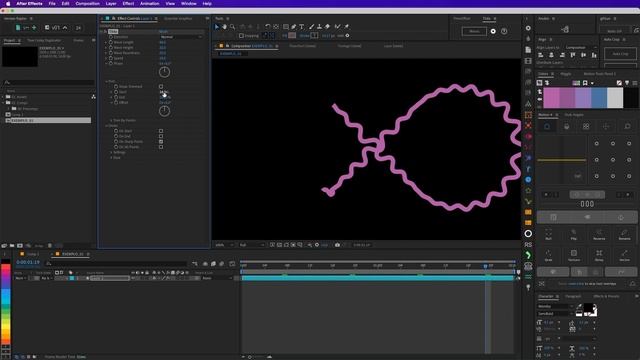Select the Puppet Pin tool
The image size is (640, 360).
pos(347,27)
